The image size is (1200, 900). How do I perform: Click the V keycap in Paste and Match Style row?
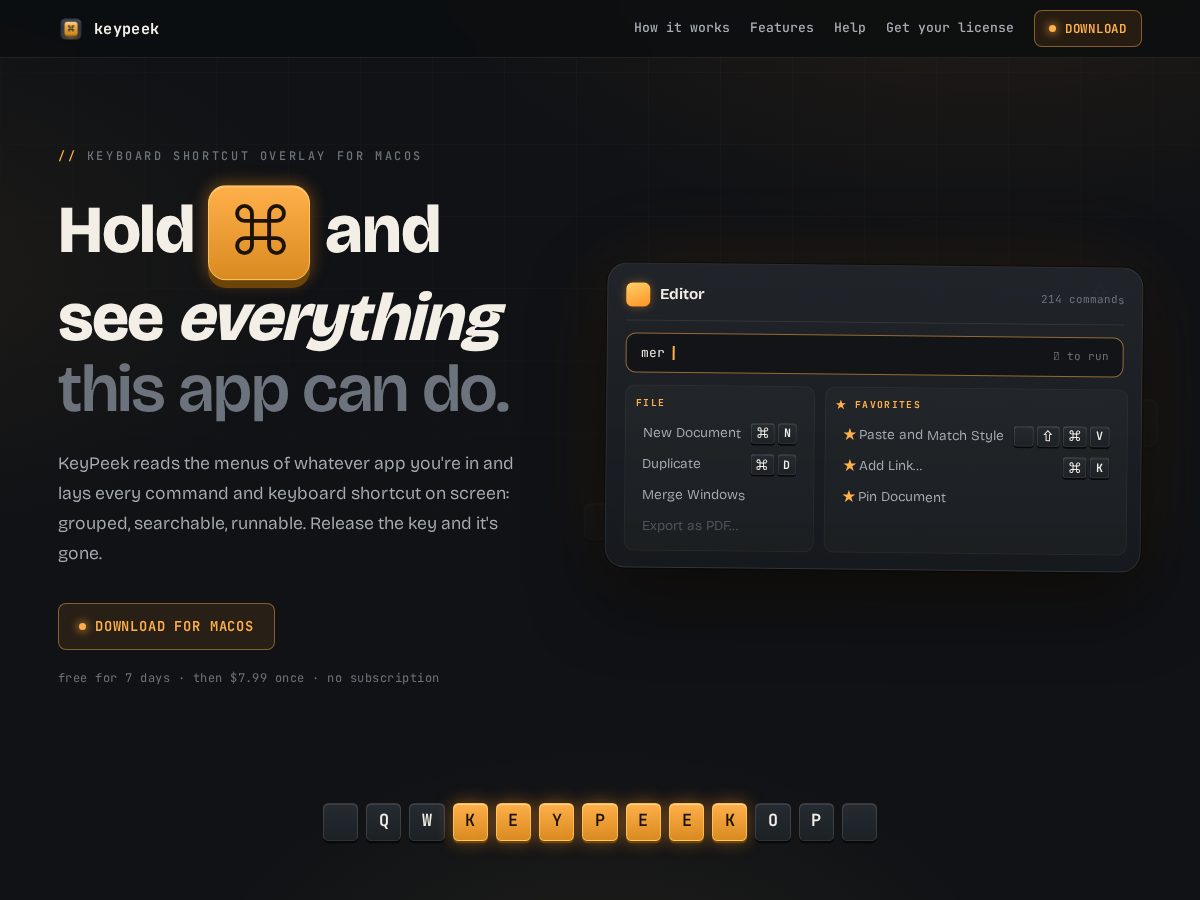[x=1100, y=436]
